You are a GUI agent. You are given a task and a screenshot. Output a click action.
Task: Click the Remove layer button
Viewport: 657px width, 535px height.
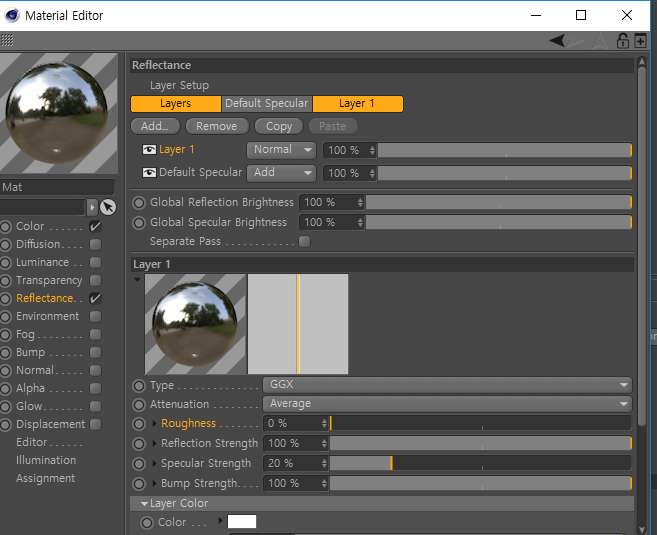coord(217,127)
